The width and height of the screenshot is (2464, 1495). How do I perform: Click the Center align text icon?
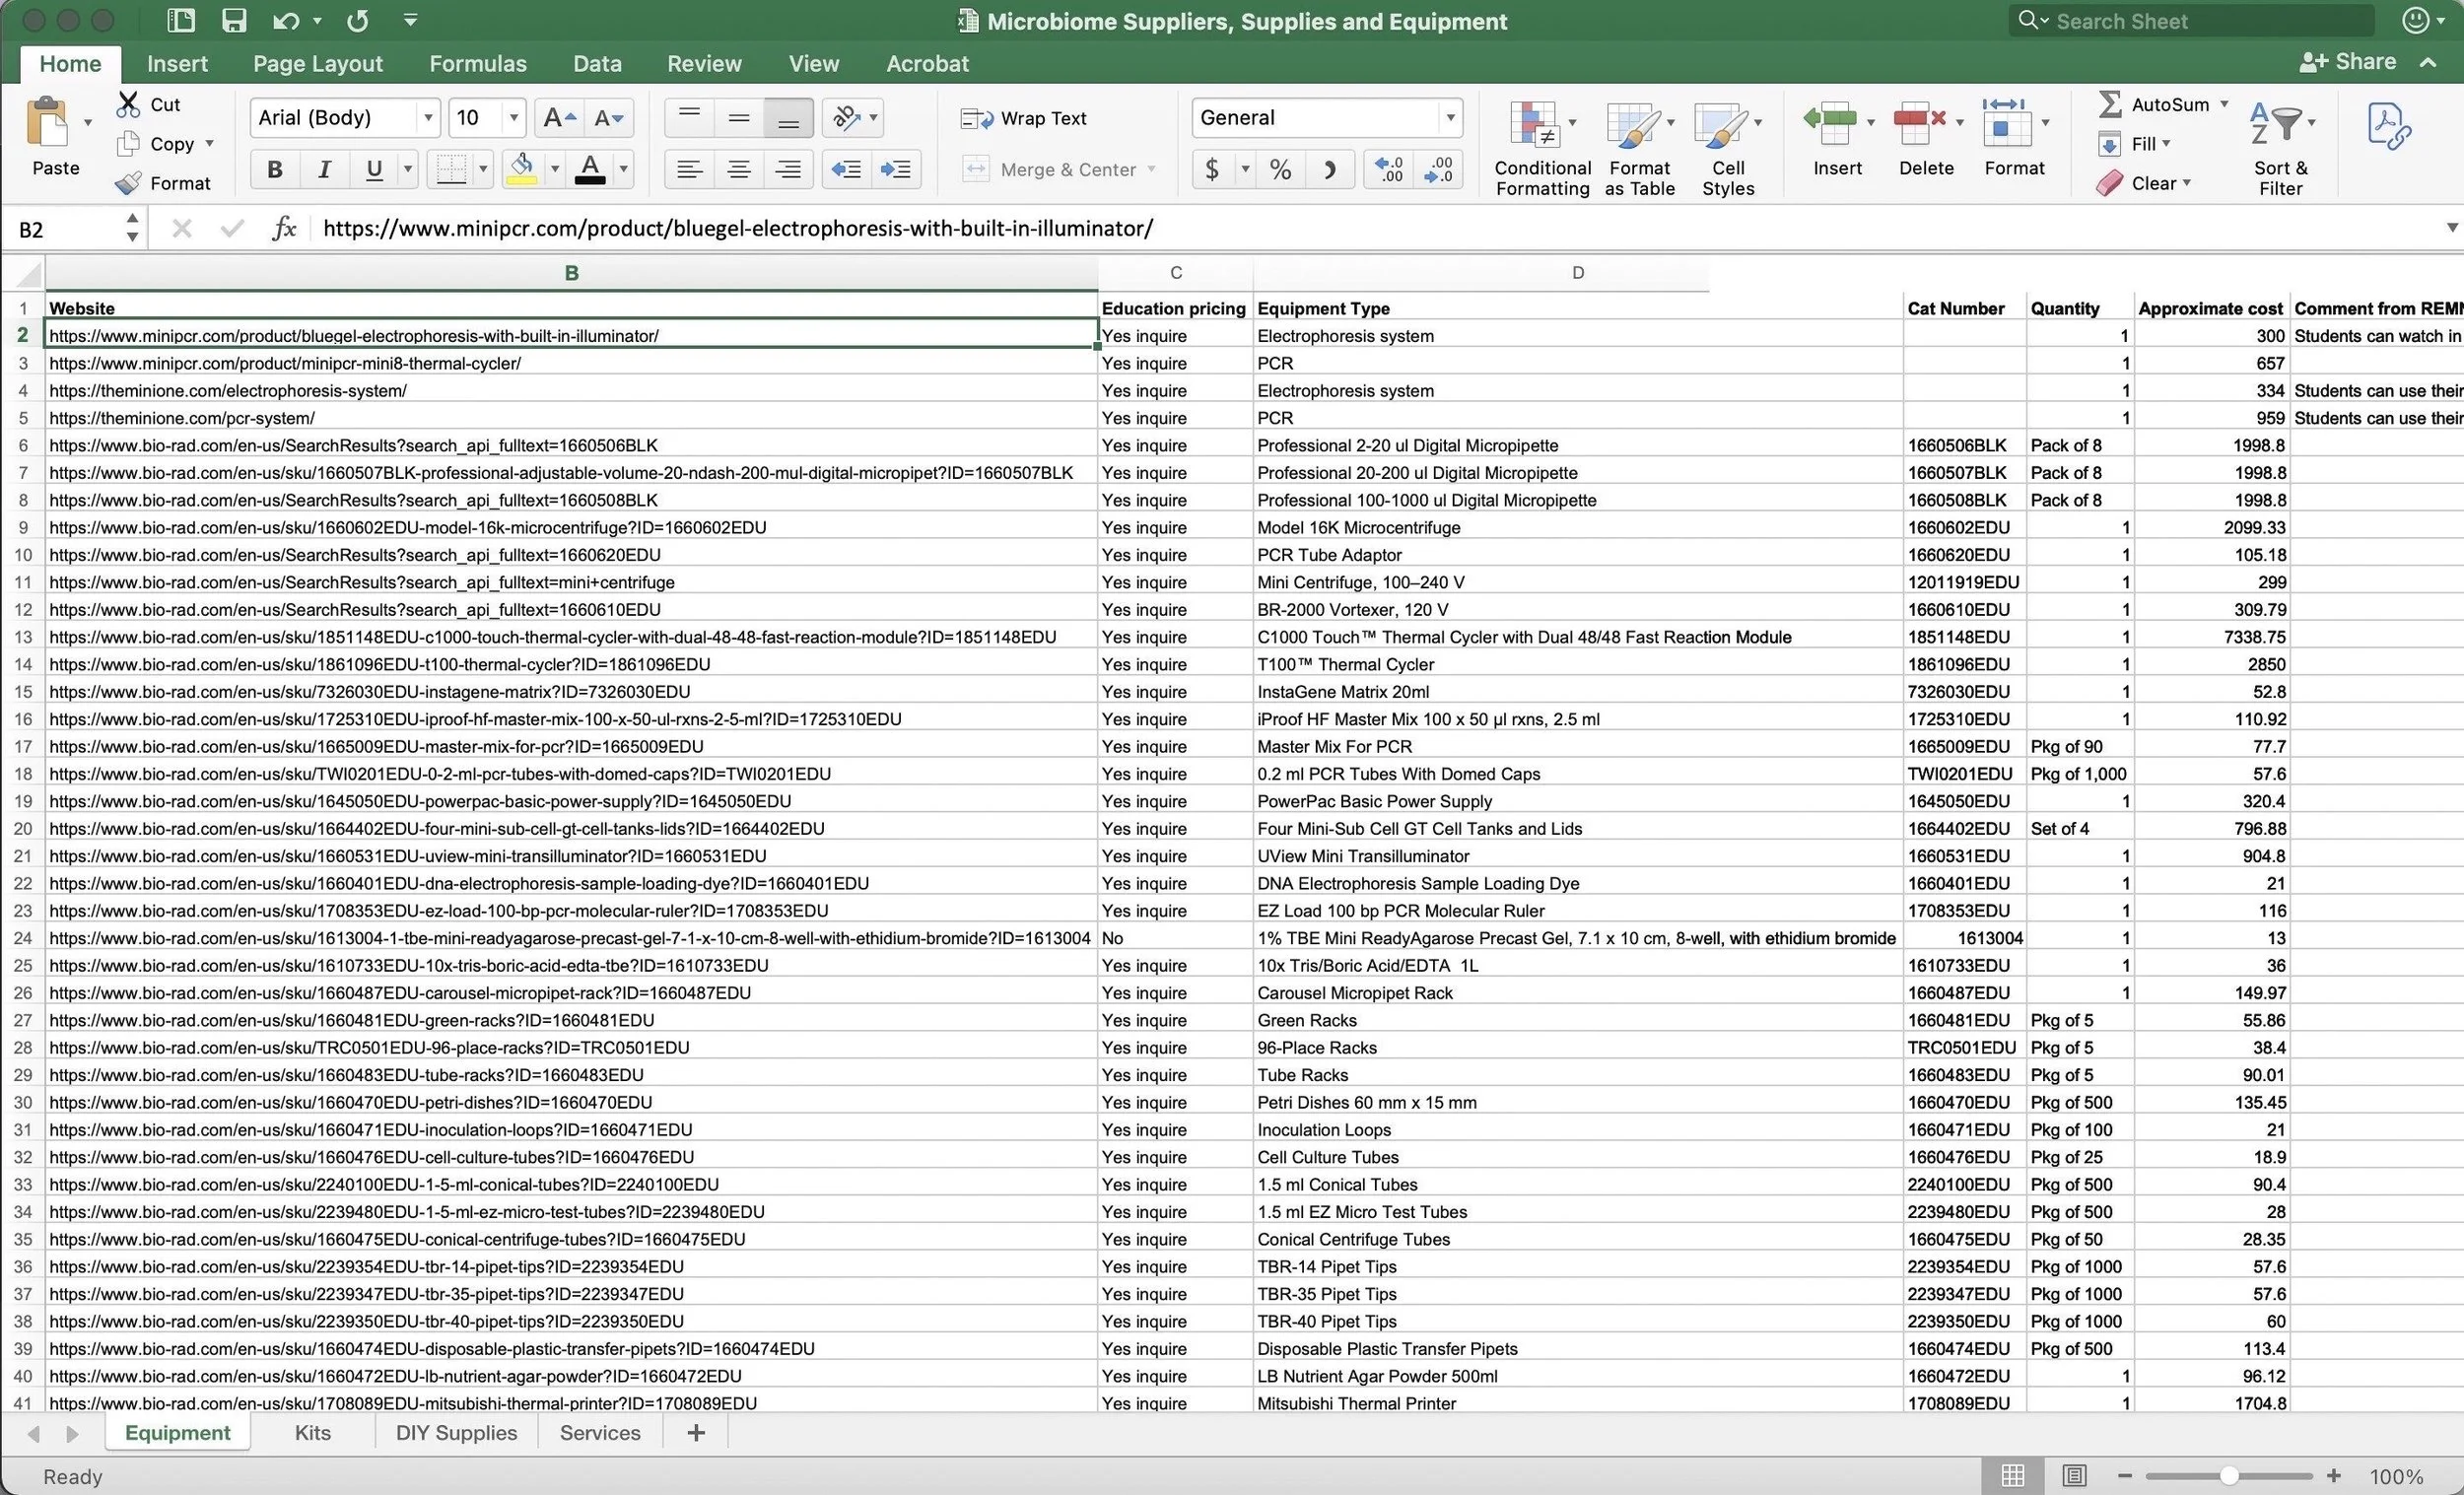[739, 169]
